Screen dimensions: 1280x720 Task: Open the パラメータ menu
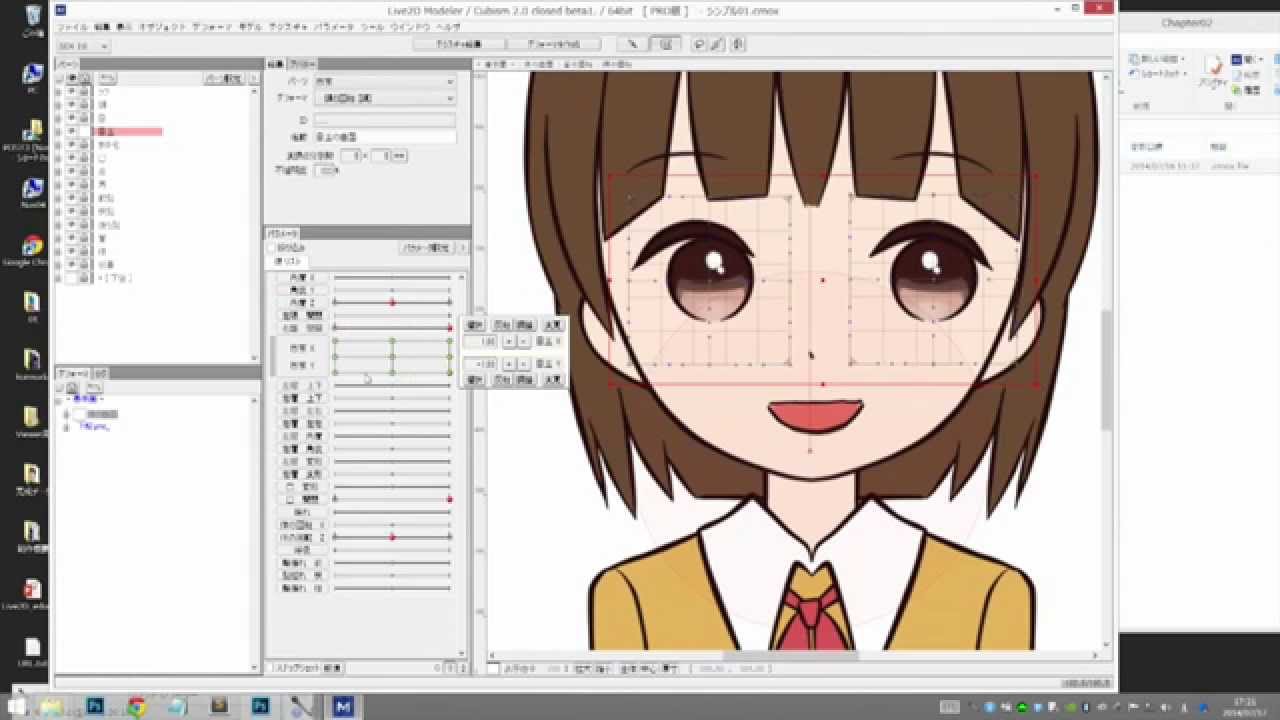point(333,27)
